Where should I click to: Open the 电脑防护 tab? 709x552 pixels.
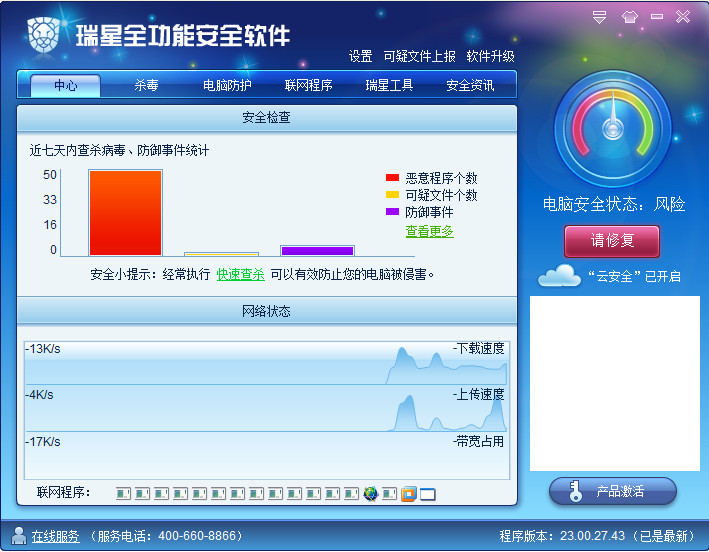[x=227, y=85]
